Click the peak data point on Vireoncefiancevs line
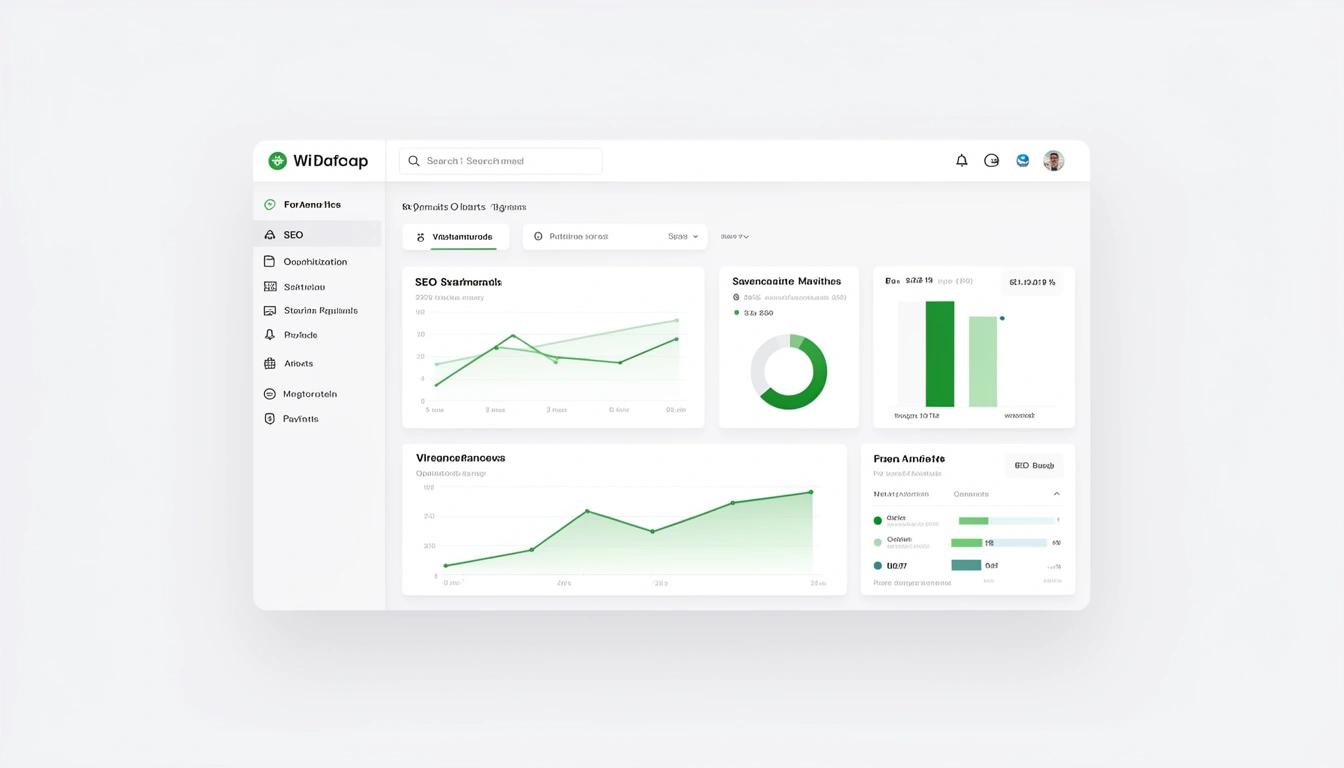 [x=587, y=511]
